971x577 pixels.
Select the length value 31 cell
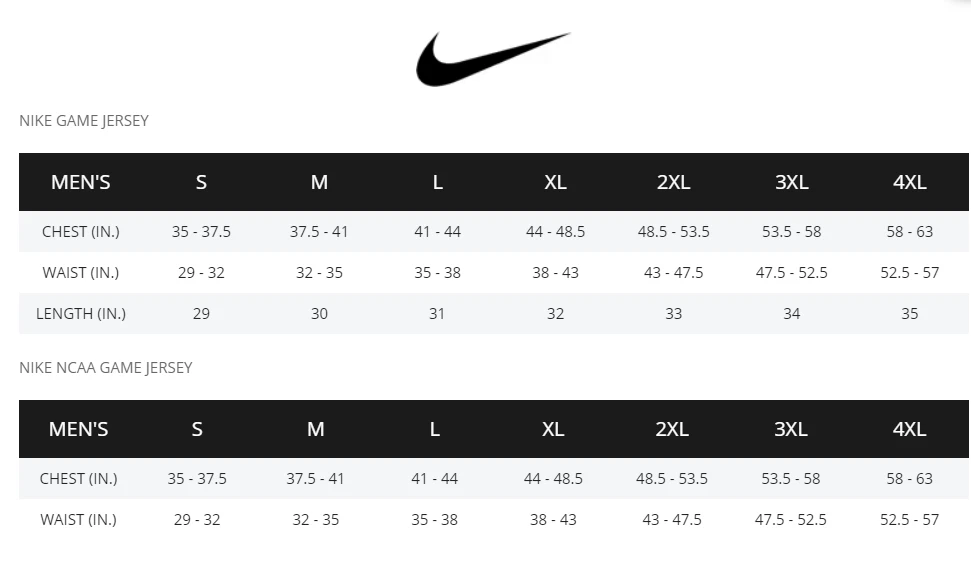(x=437, y=314)
